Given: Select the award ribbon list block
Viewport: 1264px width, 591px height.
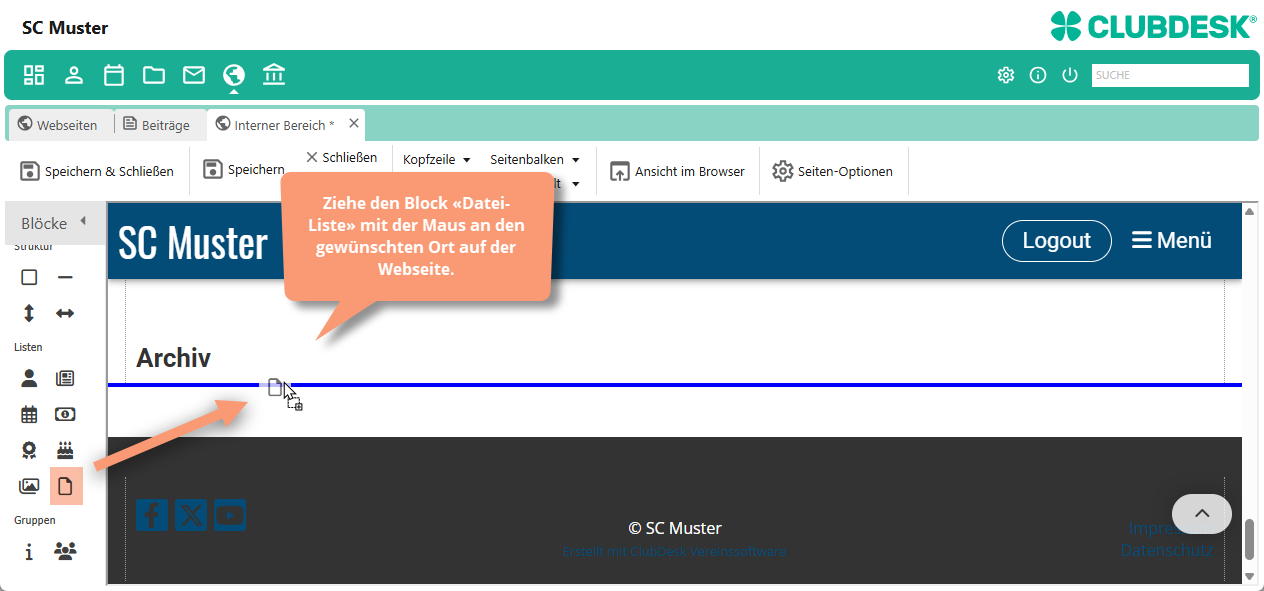Looking at the screenshot, I should click(x=29, y=450).
